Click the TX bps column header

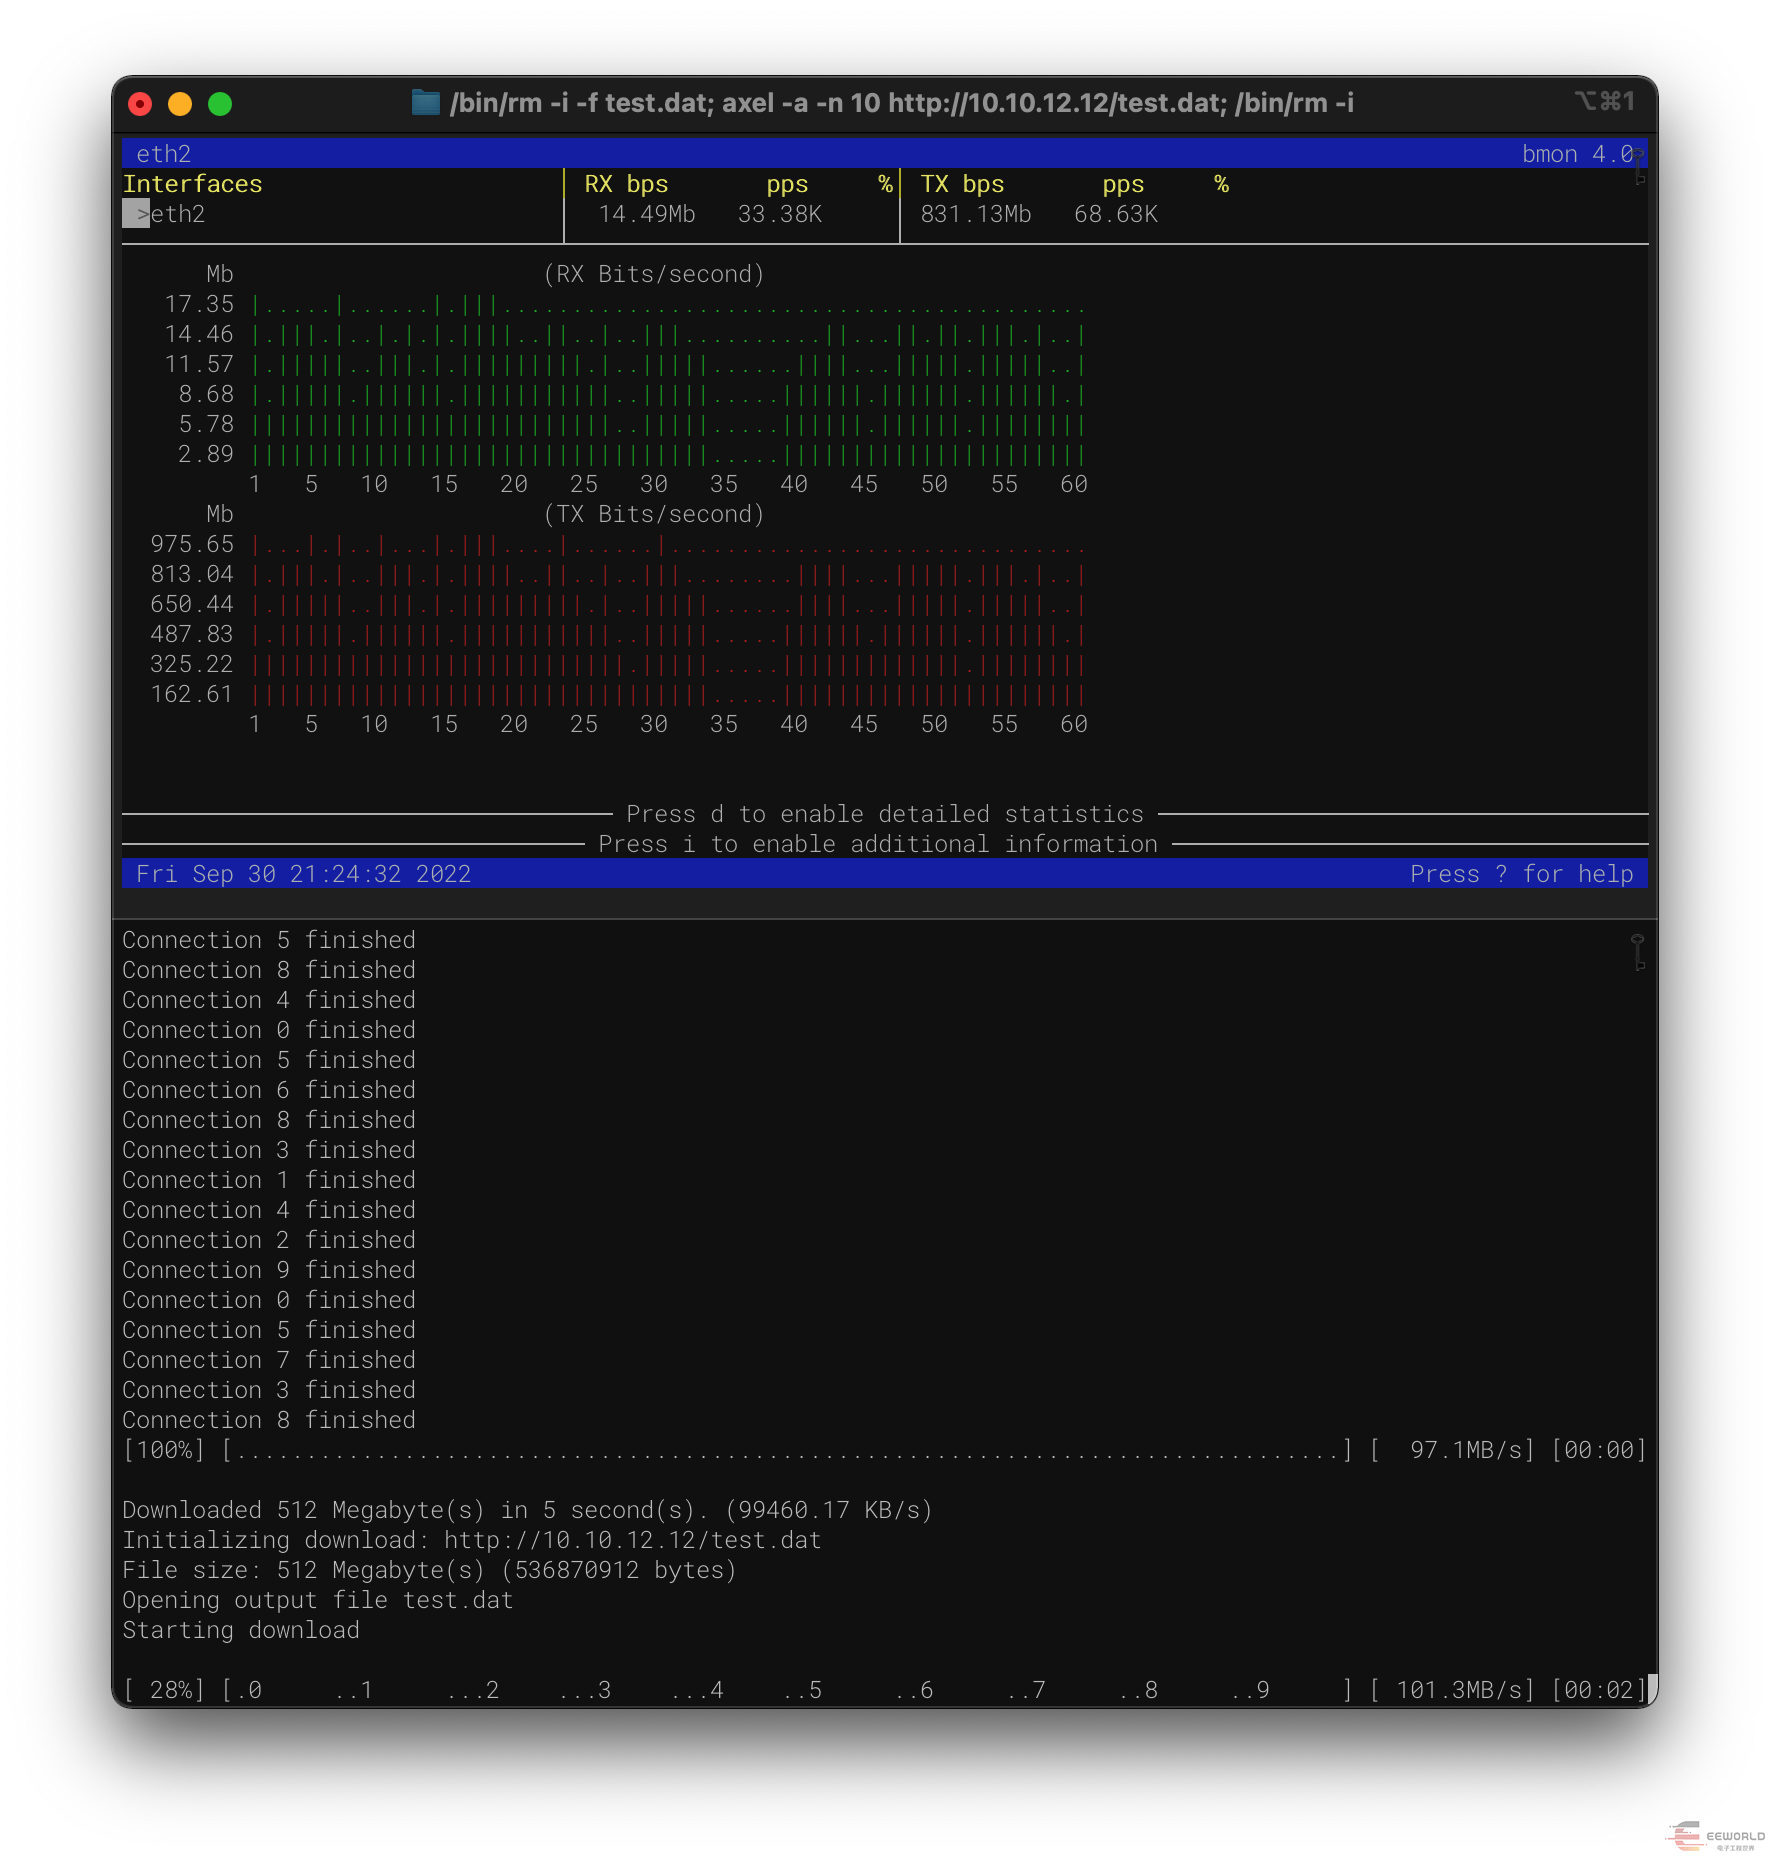click(x=962, y=184)
